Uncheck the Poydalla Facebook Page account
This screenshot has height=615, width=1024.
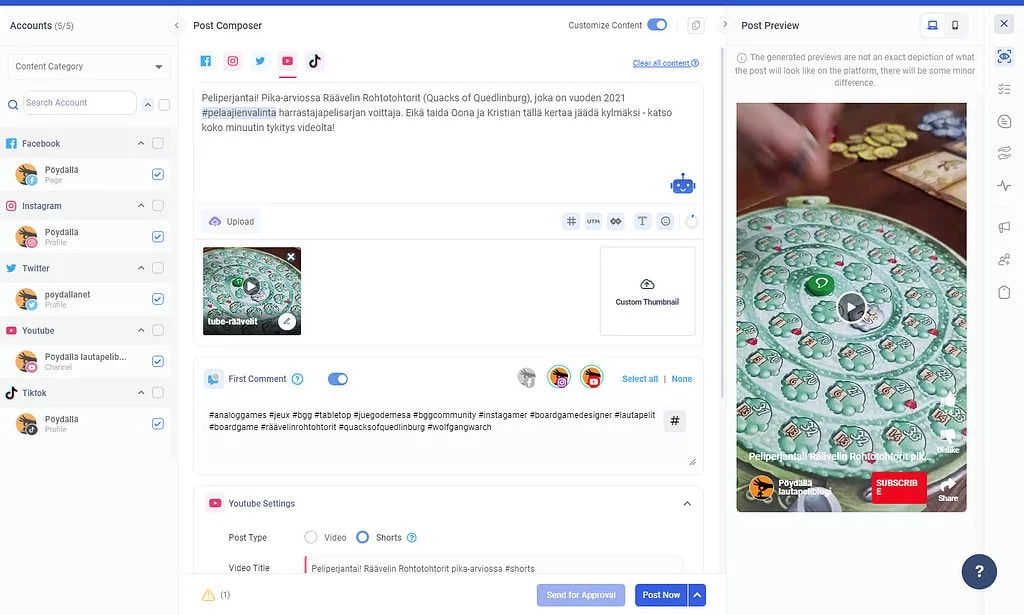click(x=157, y=174)
